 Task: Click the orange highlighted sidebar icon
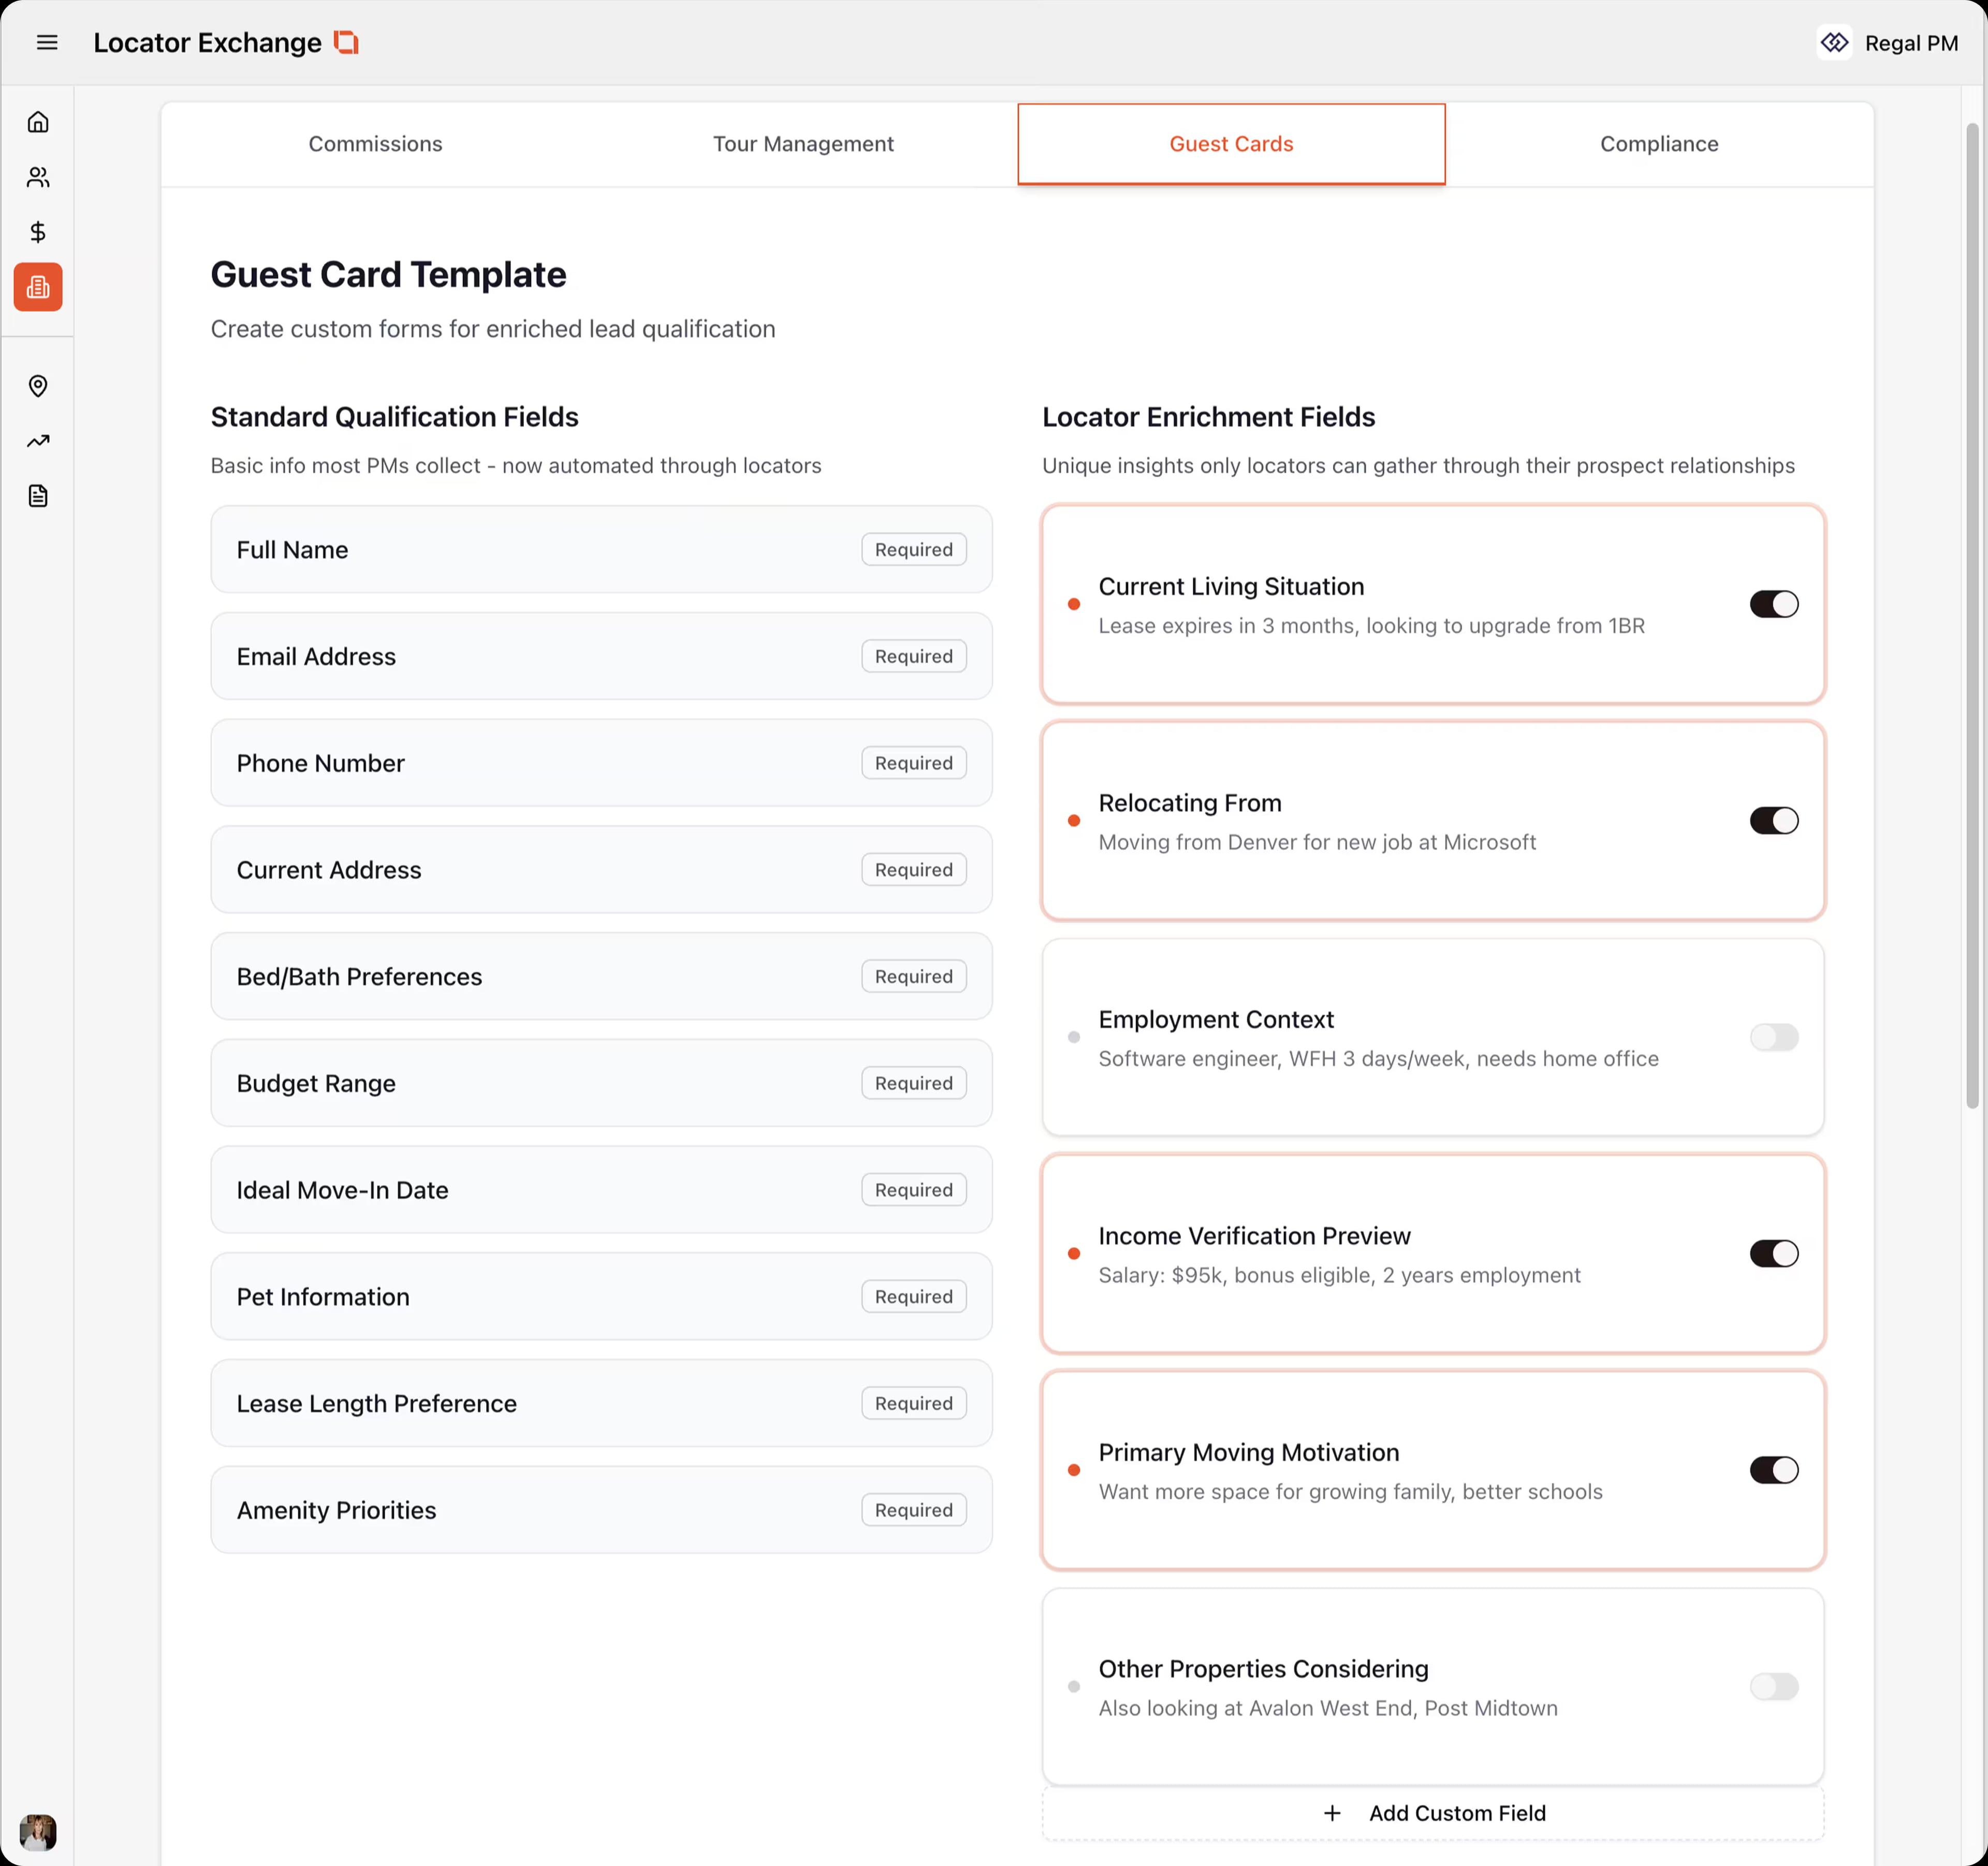coord(38,287)
